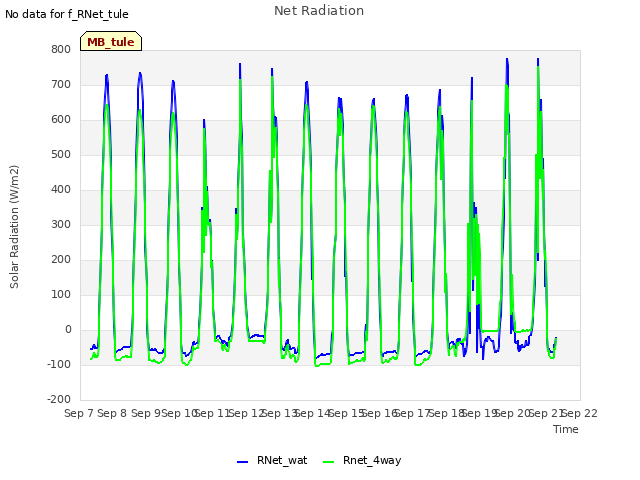Click the Sep 9 x-axis label
The height and width of the screenshot is (480, 640).
point(145,413)
